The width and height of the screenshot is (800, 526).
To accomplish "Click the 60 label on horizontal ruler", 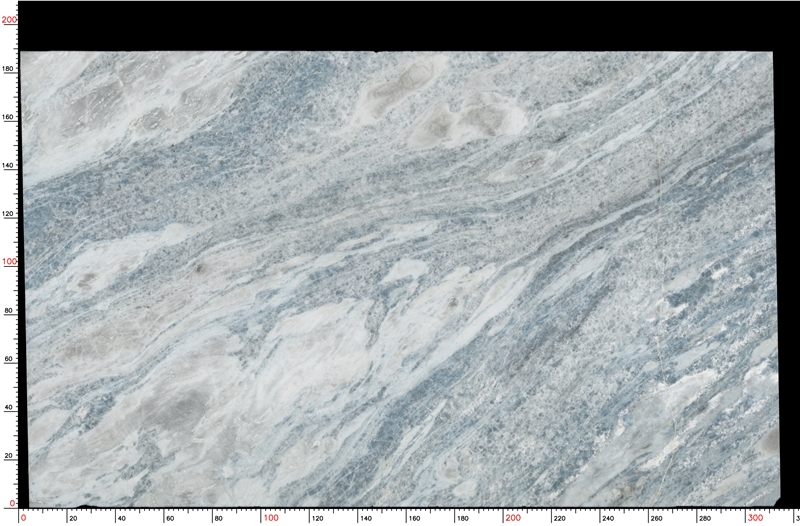I will click(170, 518).
